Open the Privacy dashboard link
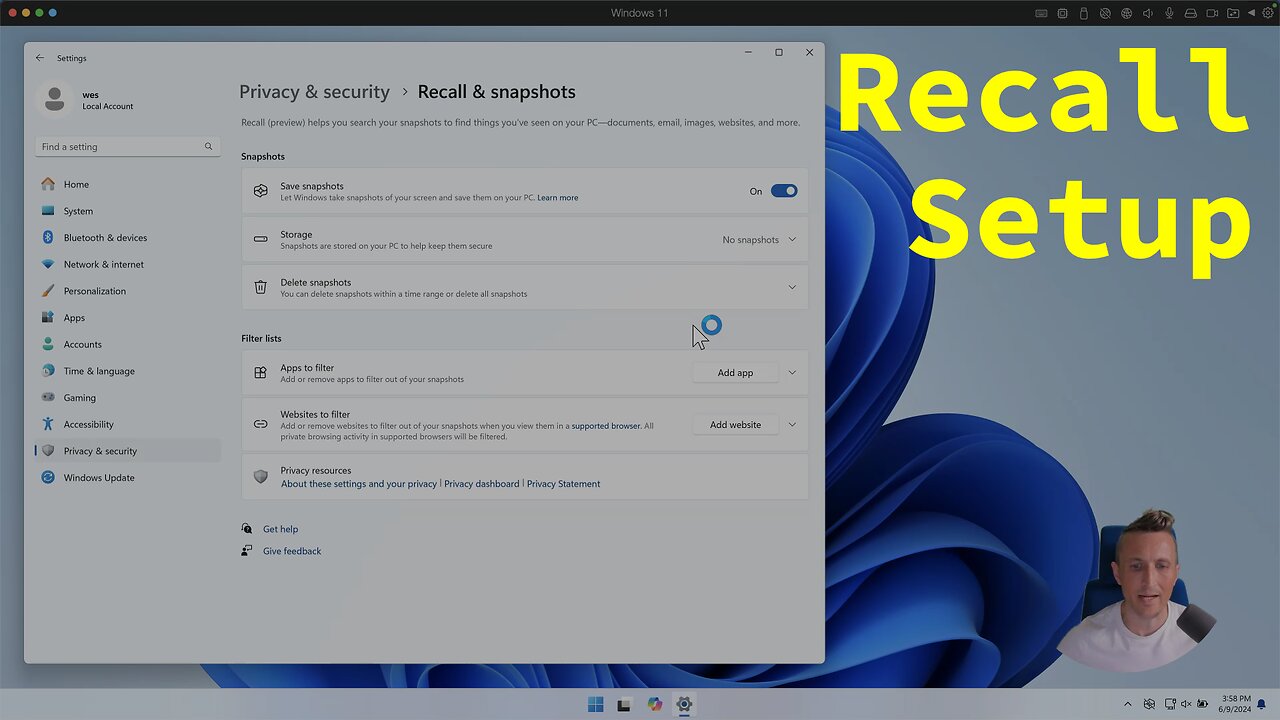Screen dimensions: 1280x720 click(x=481, y=484)
